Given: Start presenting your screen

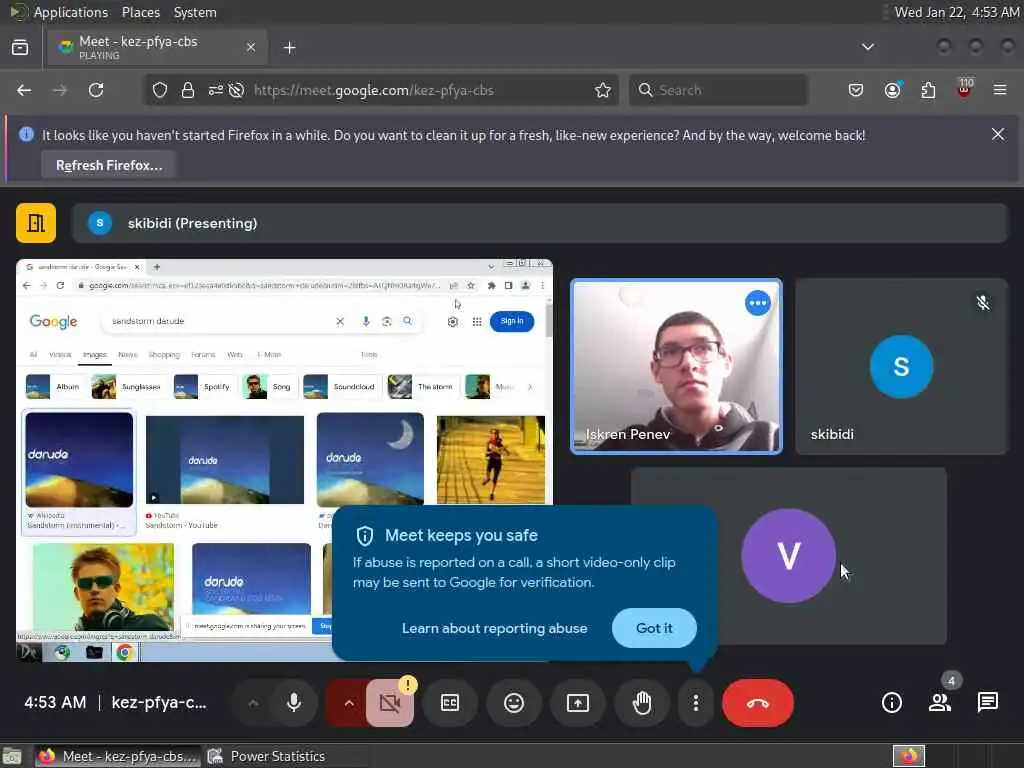Looking at the screenshot, I should 578,703.
